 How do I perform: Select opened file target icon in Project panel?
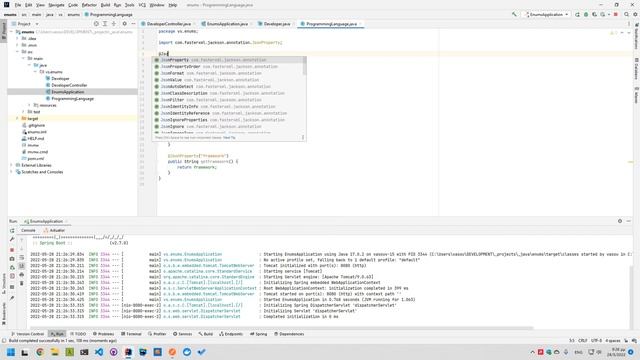point(96,24)
